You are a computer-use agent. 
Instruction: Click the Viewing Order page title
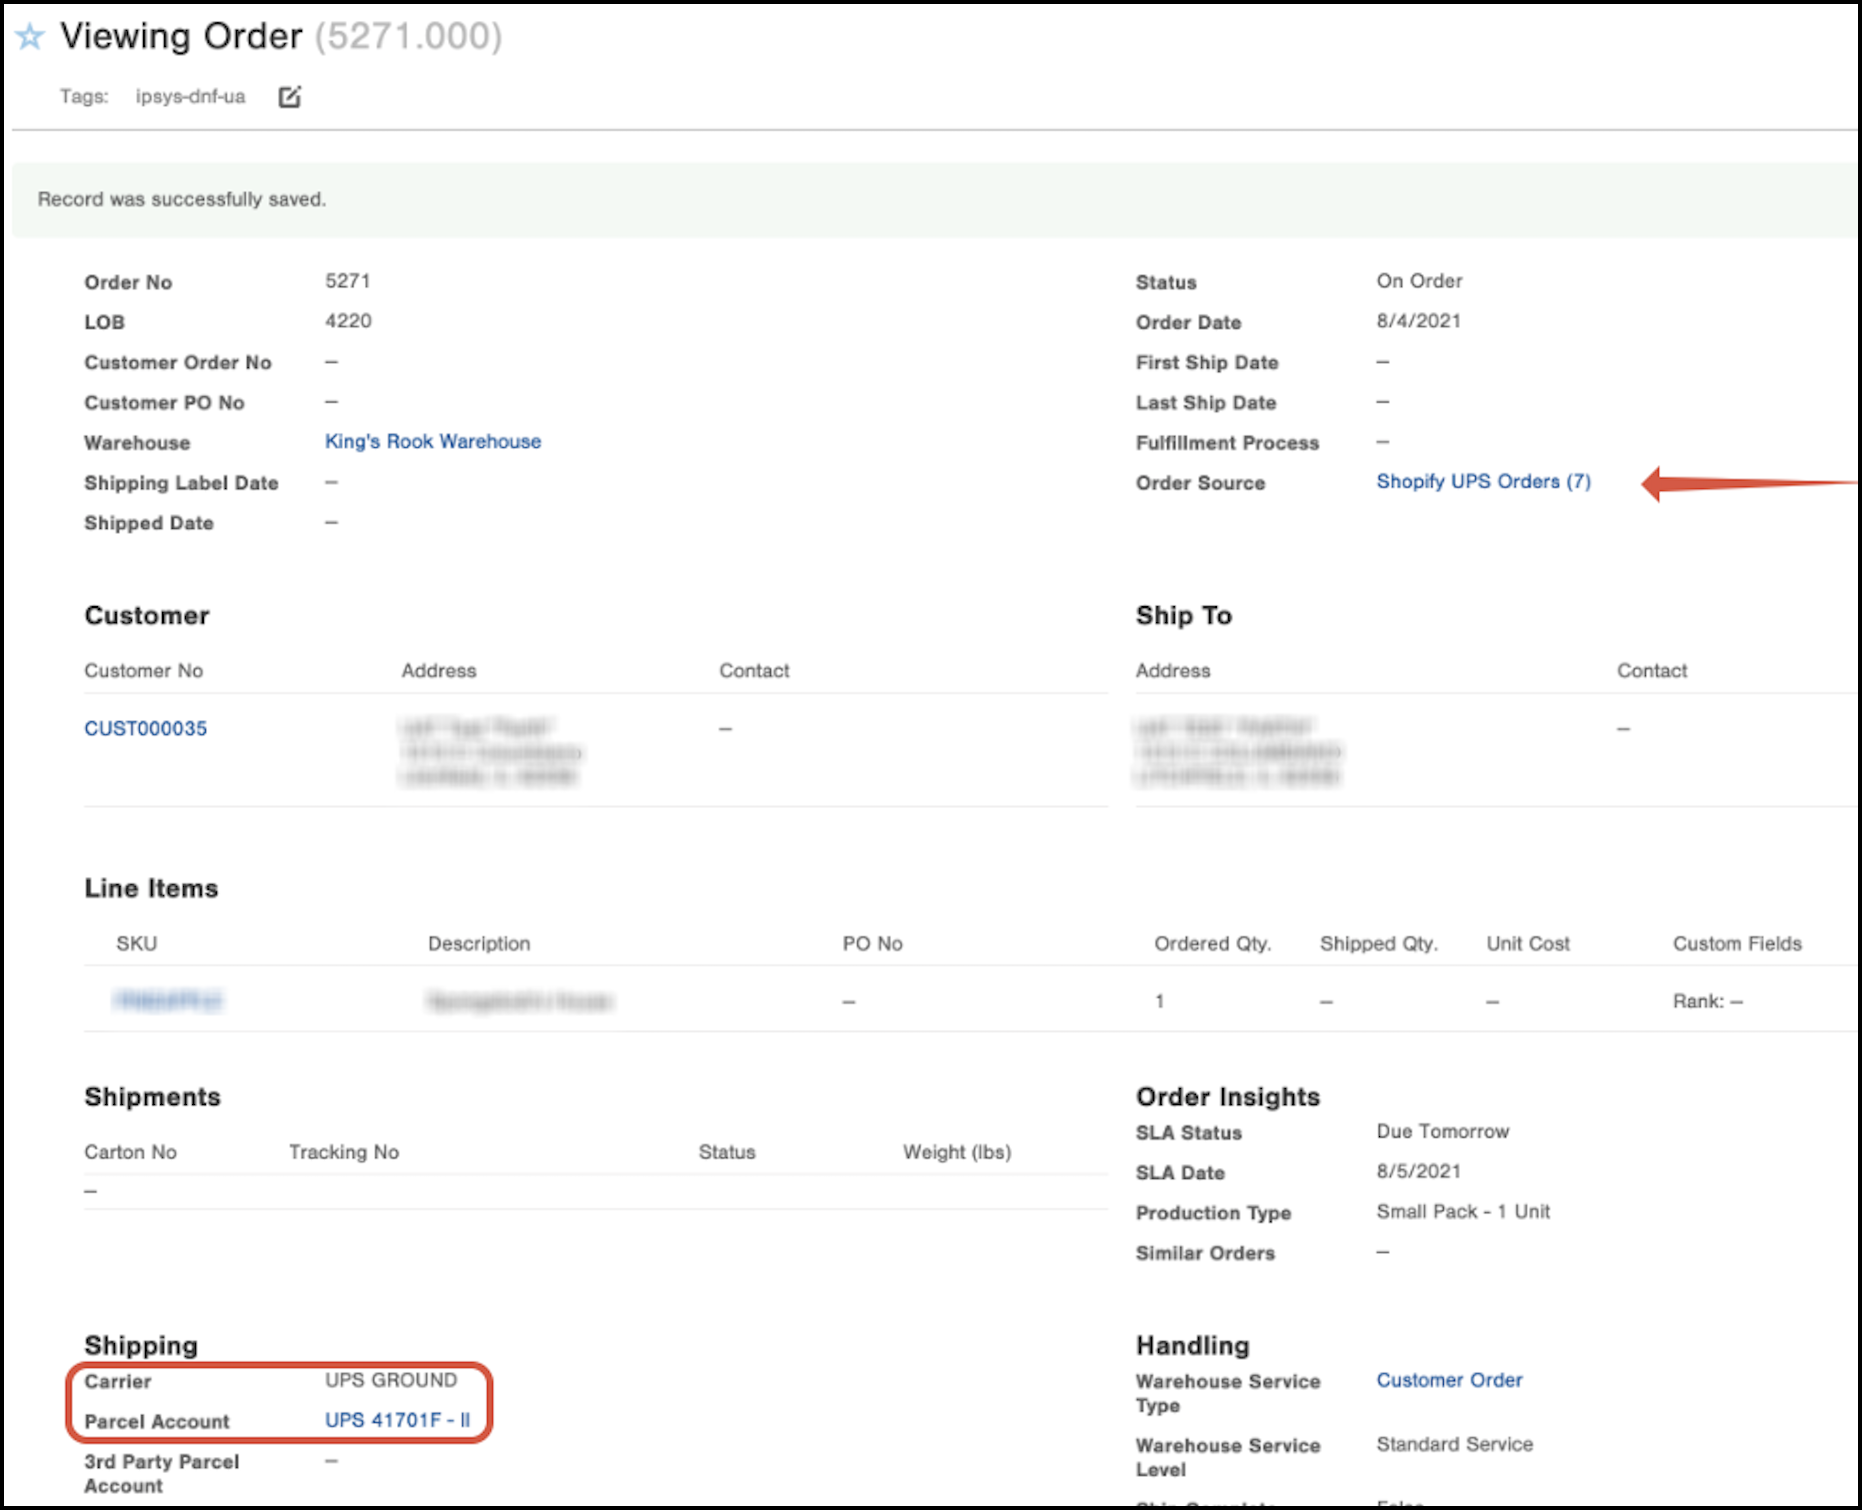[x=181, y=36]
